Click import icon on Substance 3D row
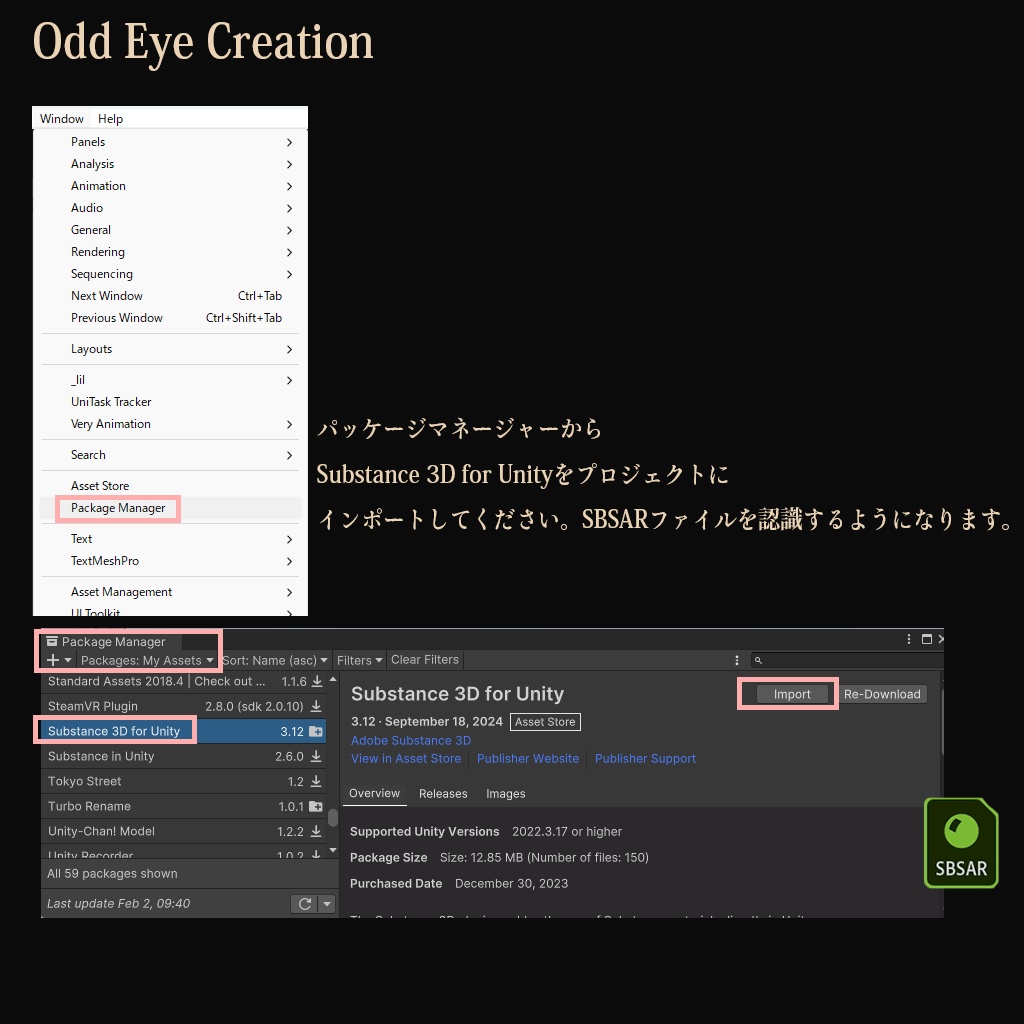 315,731
